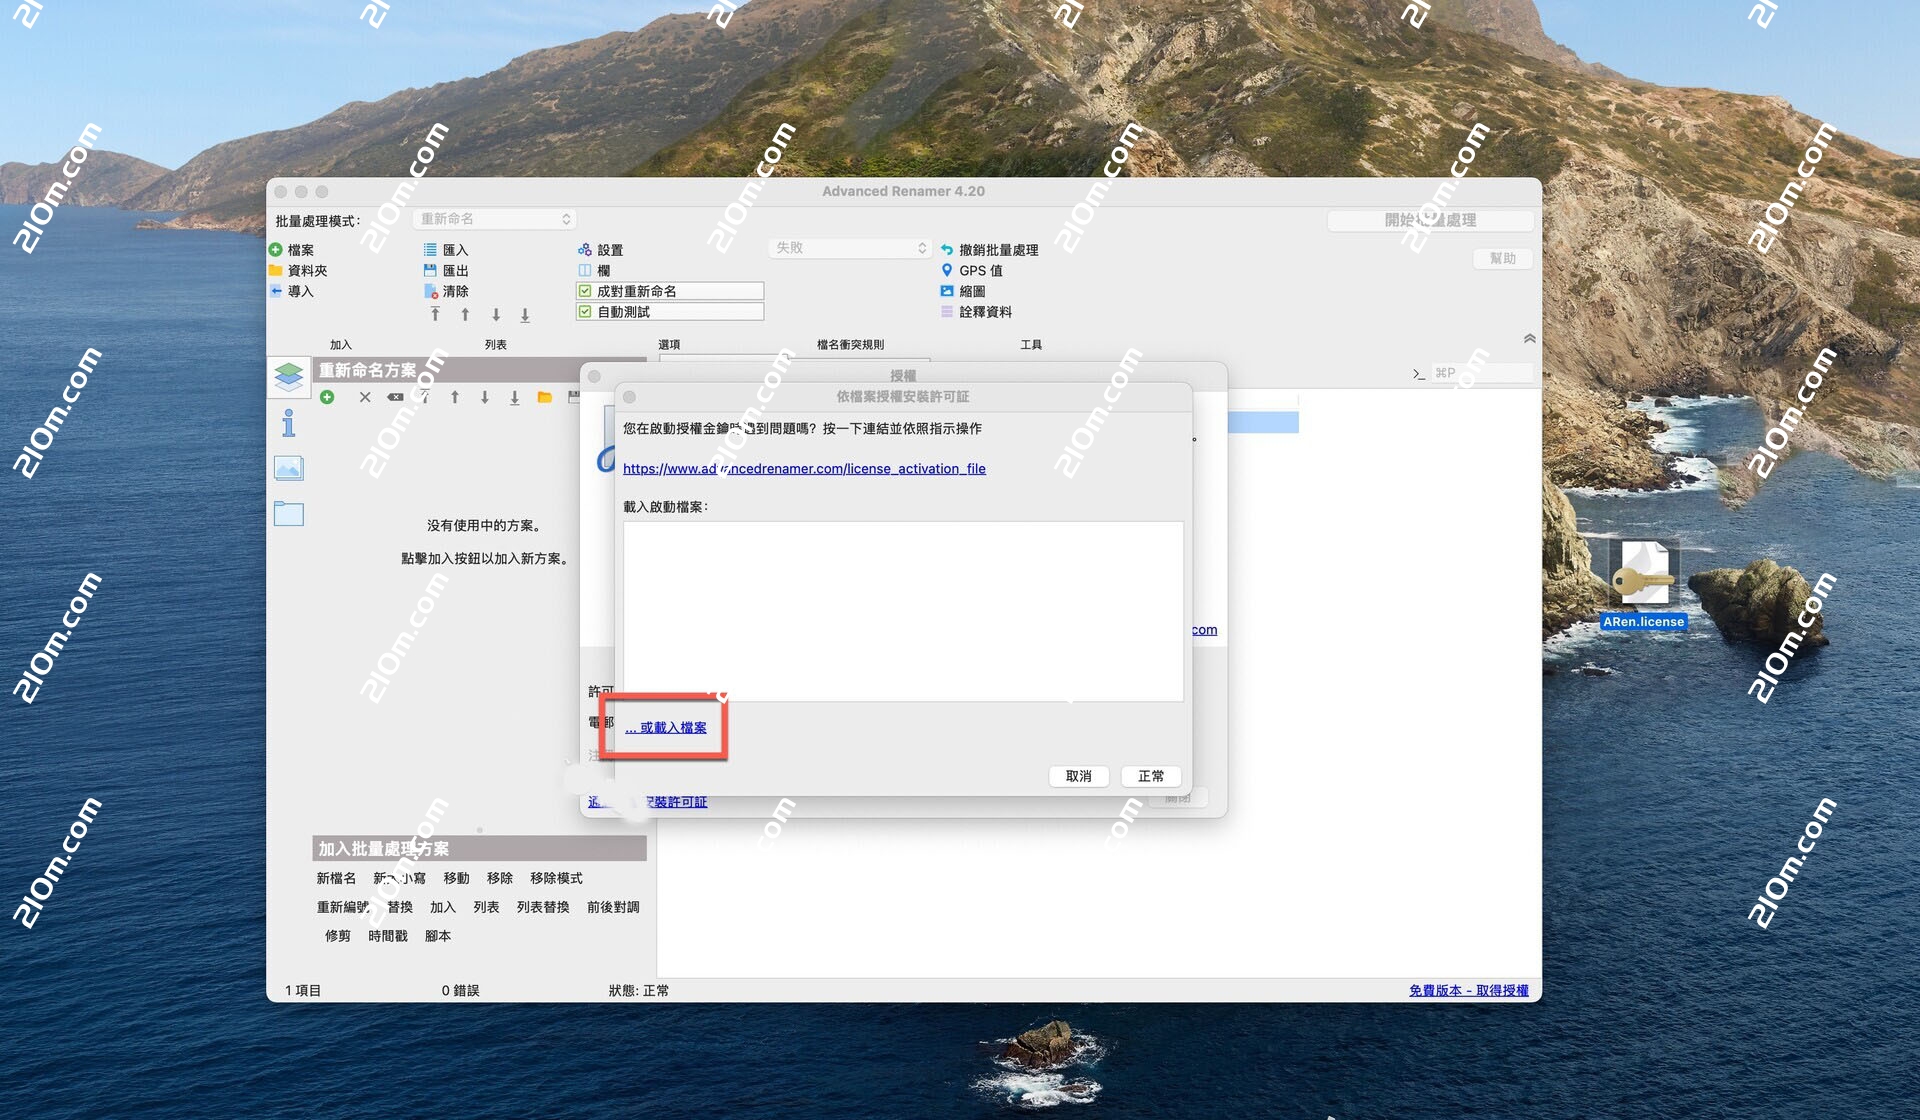The width and height of the screenshot is (1920, 1120).
Task: Toggle the 自動測試 checkbox
Action: pos(585,311)
